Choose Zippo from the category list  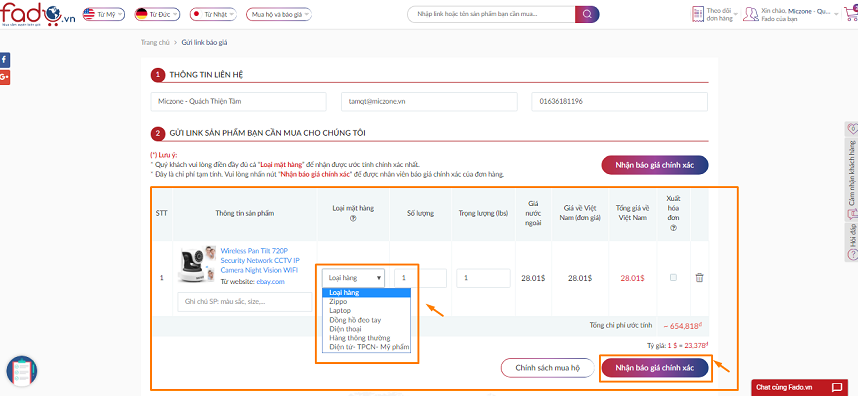click(366, 301)
